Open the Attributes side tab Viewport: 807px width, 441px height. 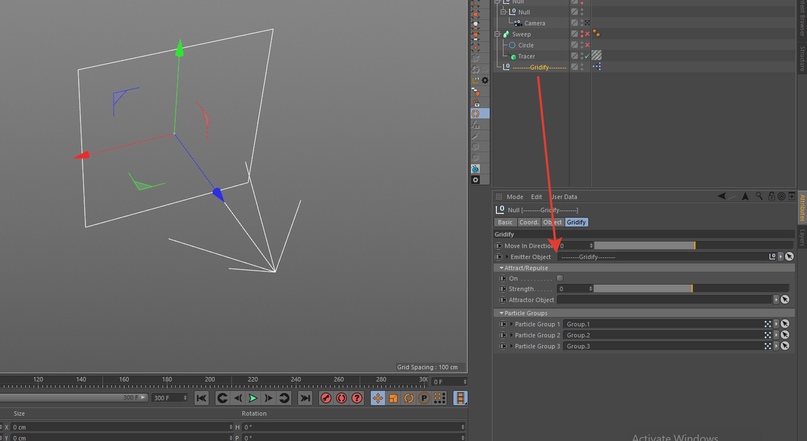(802, 208)
